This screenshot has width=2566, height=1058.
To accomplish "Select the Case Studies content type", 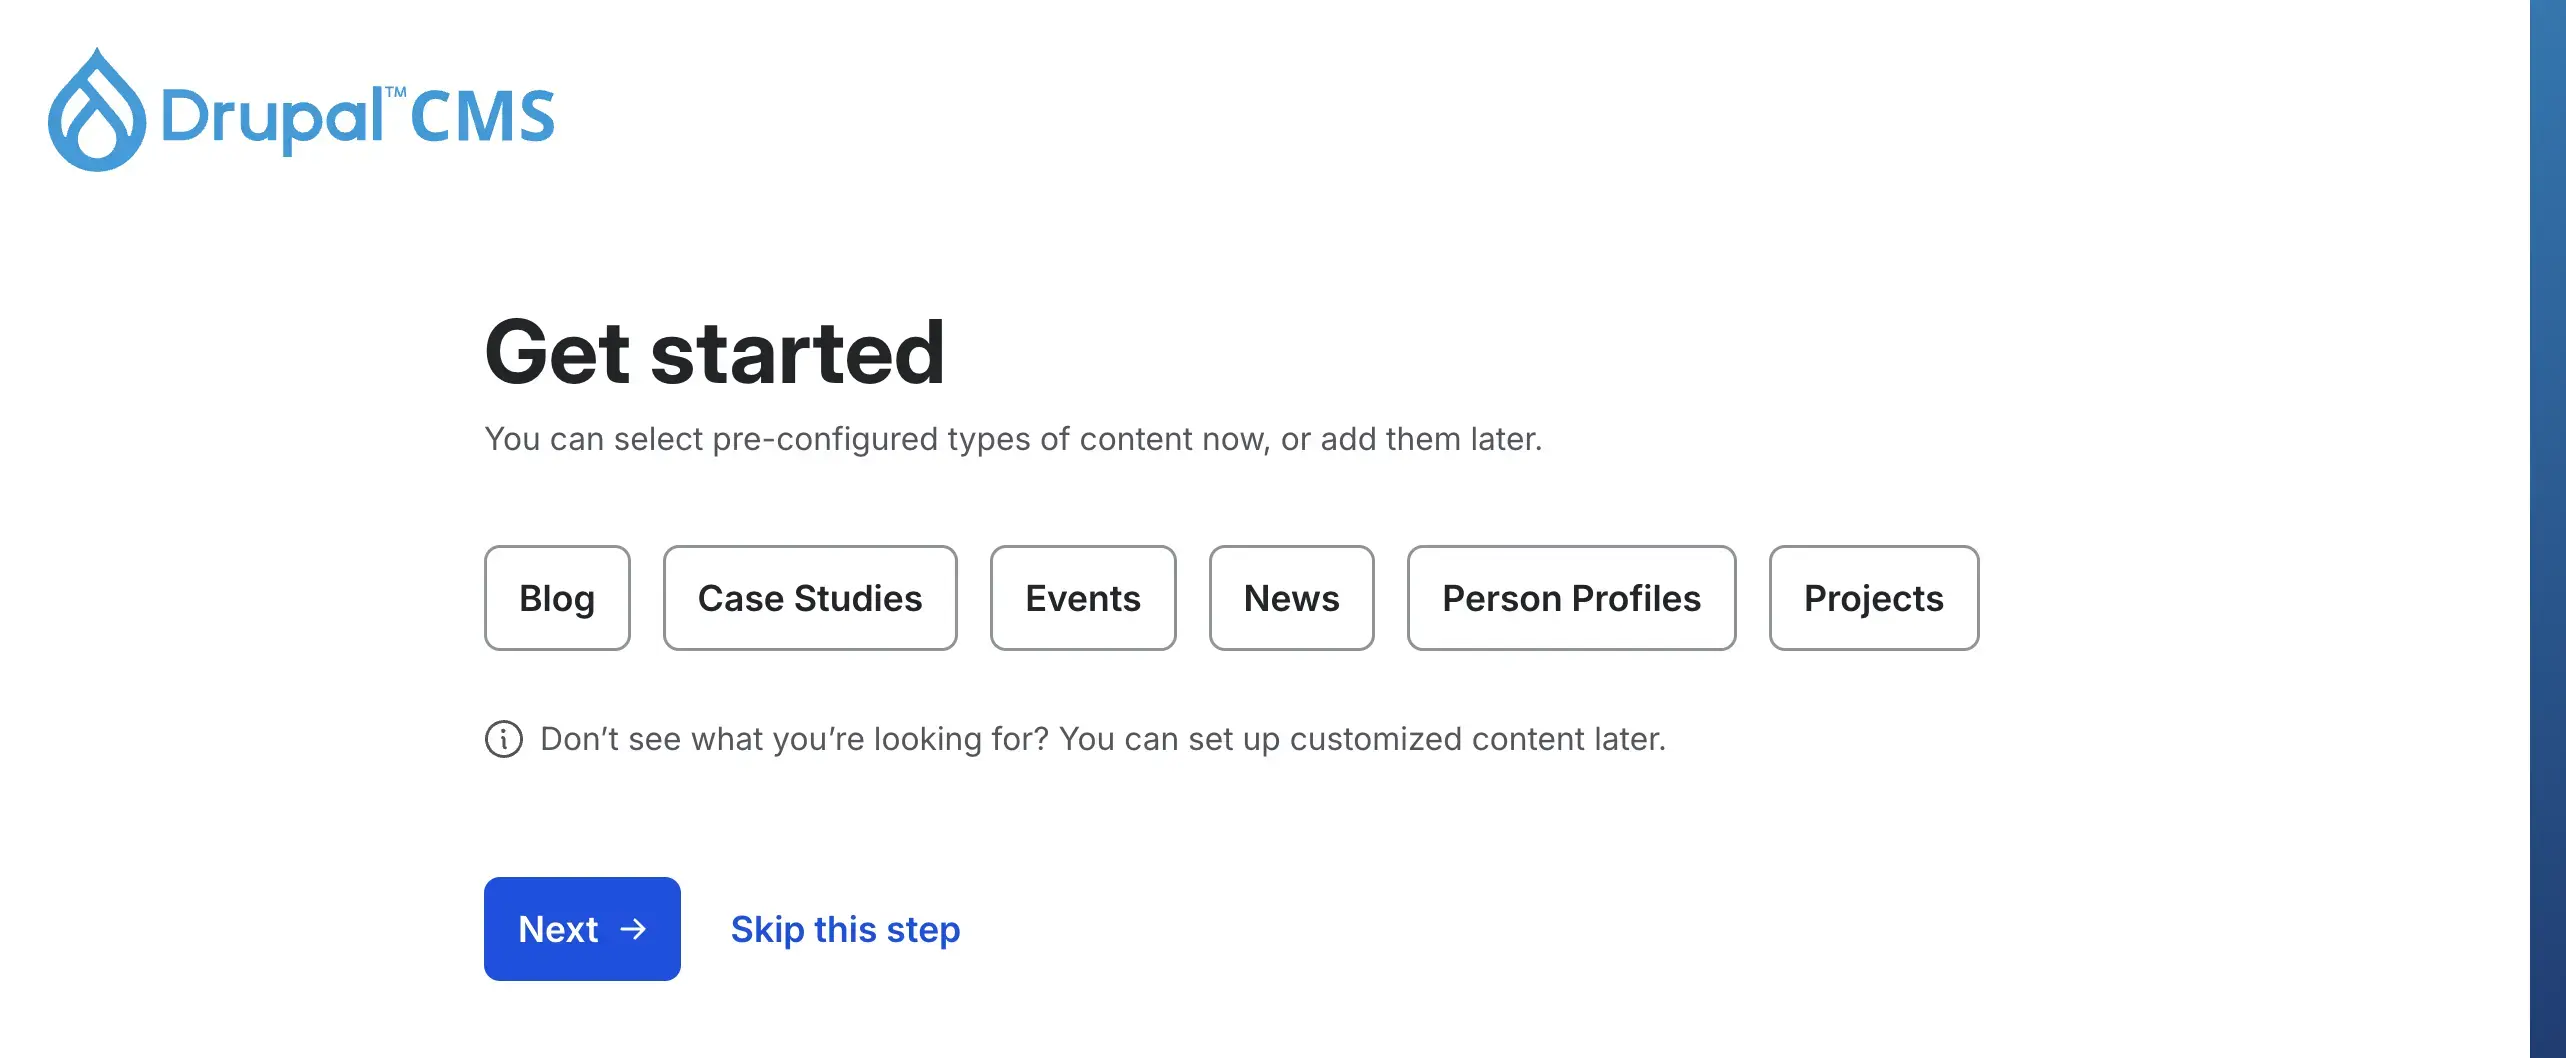I will click(810, 598).
